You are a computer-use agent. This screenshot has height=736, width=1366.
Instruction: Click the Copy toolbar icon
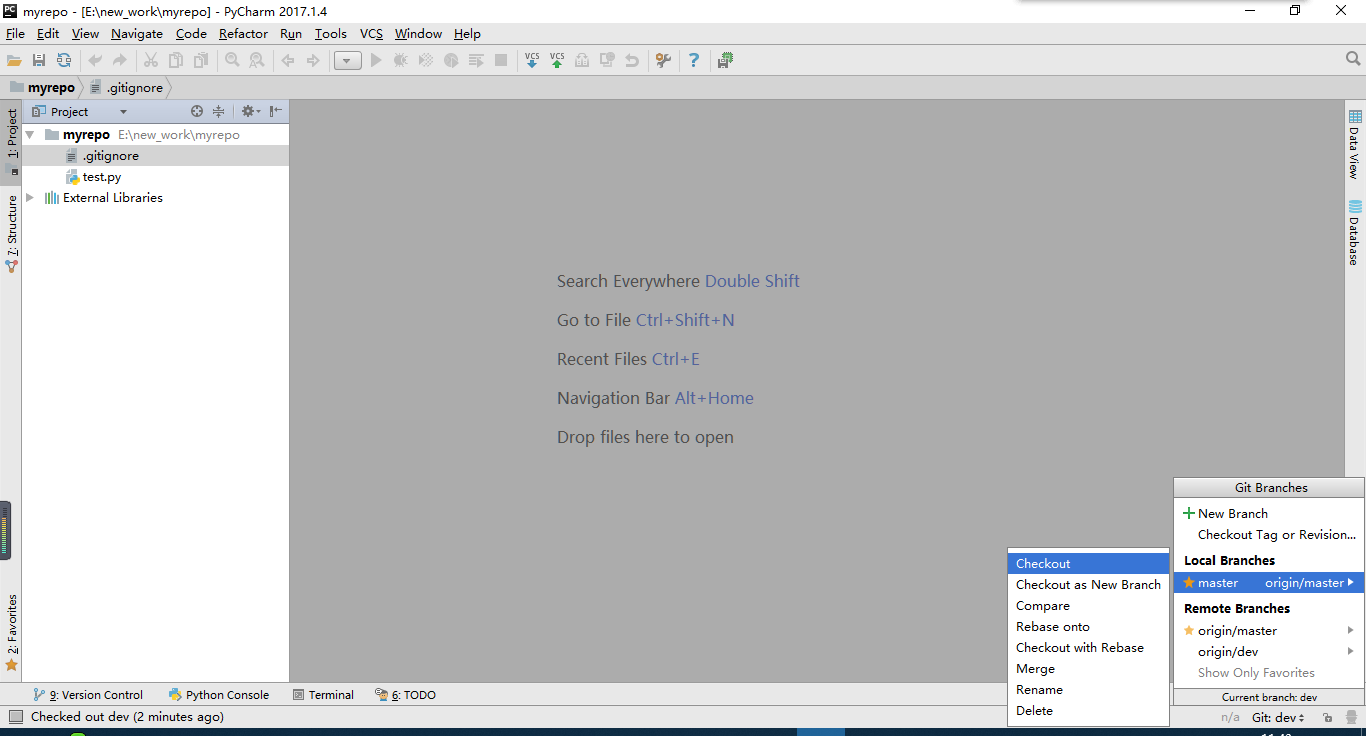pyautogui.click(x=176, y=61)
